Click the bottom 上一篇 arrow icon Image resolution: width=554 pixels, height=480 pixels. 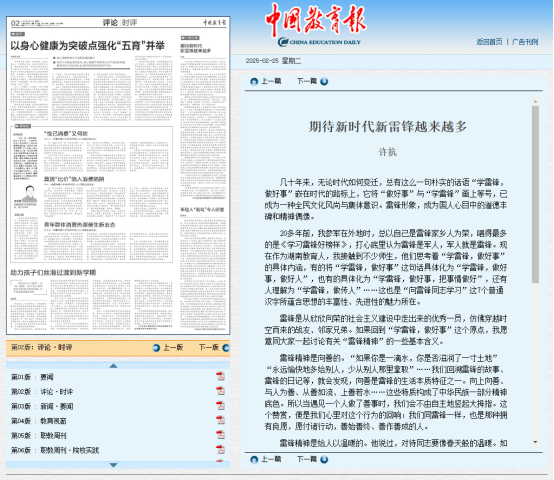(x=254, y=460)
